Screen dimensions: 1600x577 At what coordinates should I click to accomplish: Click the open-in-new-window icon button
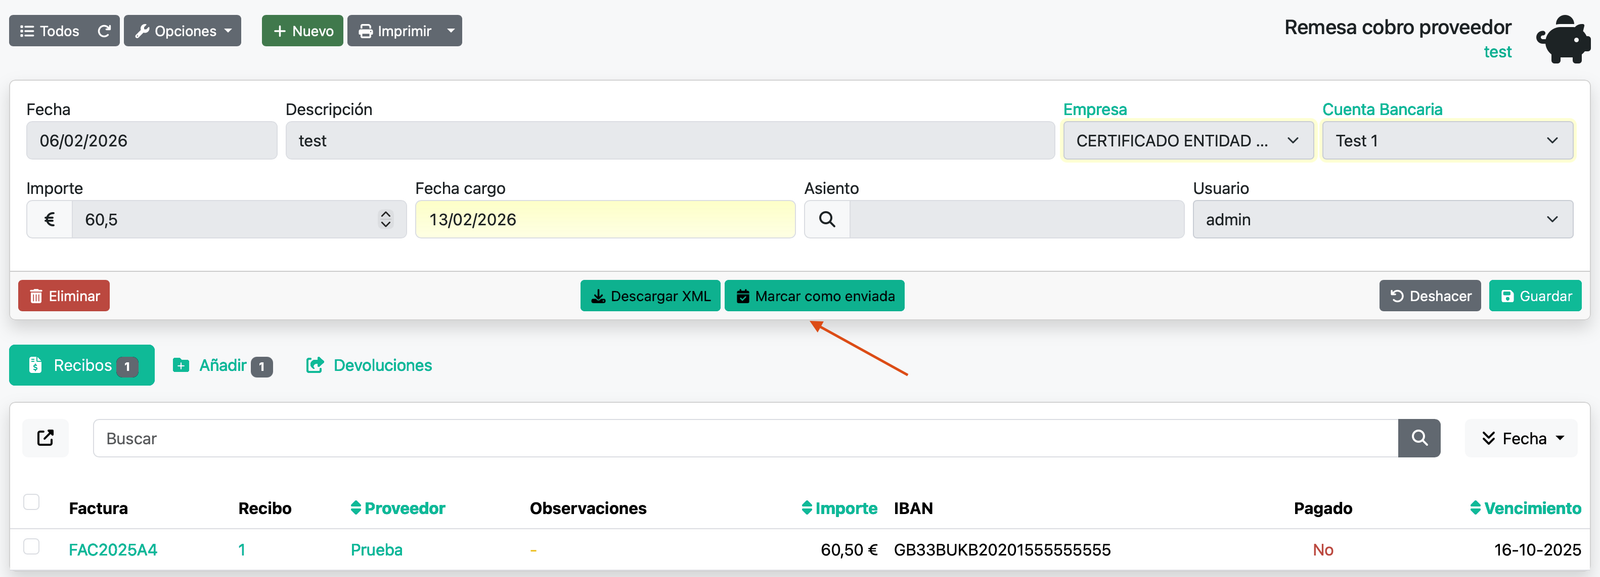pyautogui.click(x=46, y=438)
